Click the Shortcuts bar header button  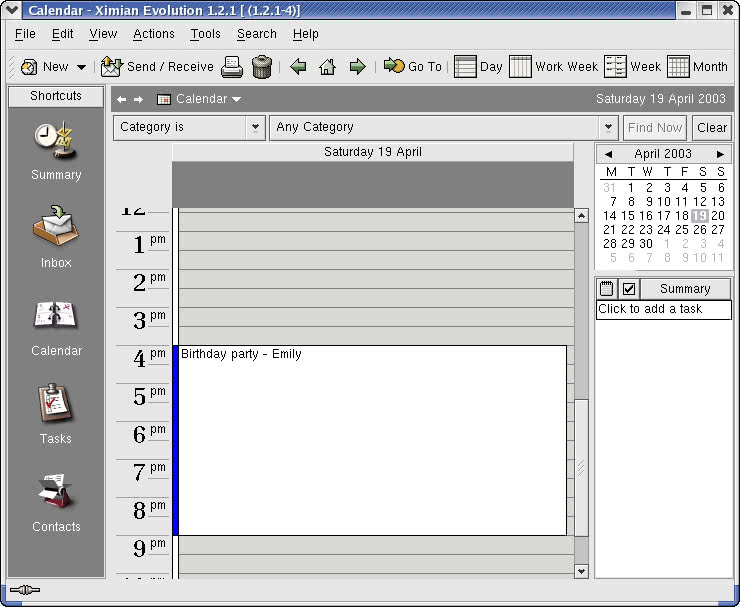56,96
